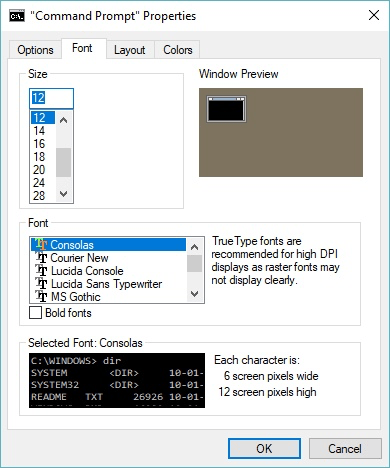Cancel the properties dialog
Screen dimensions: 390x468
(345, 448)
